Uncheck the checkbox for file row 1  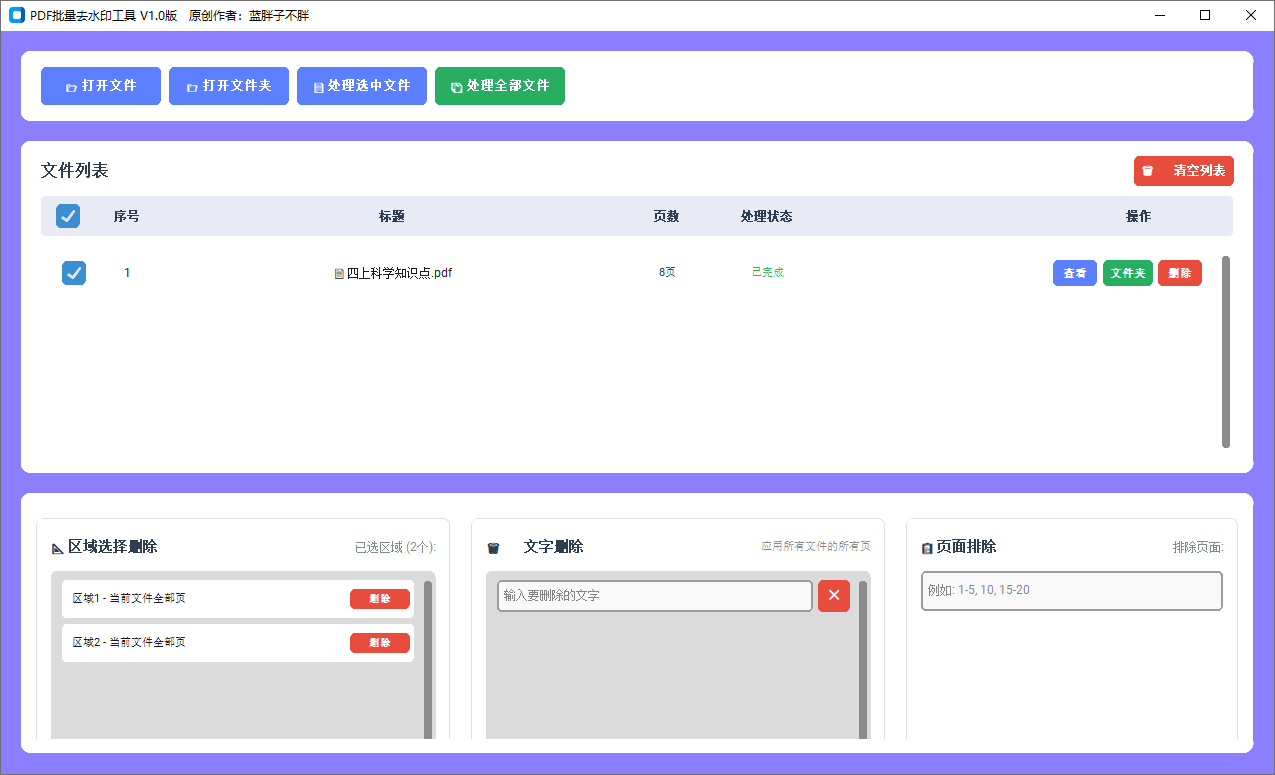point(74,273)
